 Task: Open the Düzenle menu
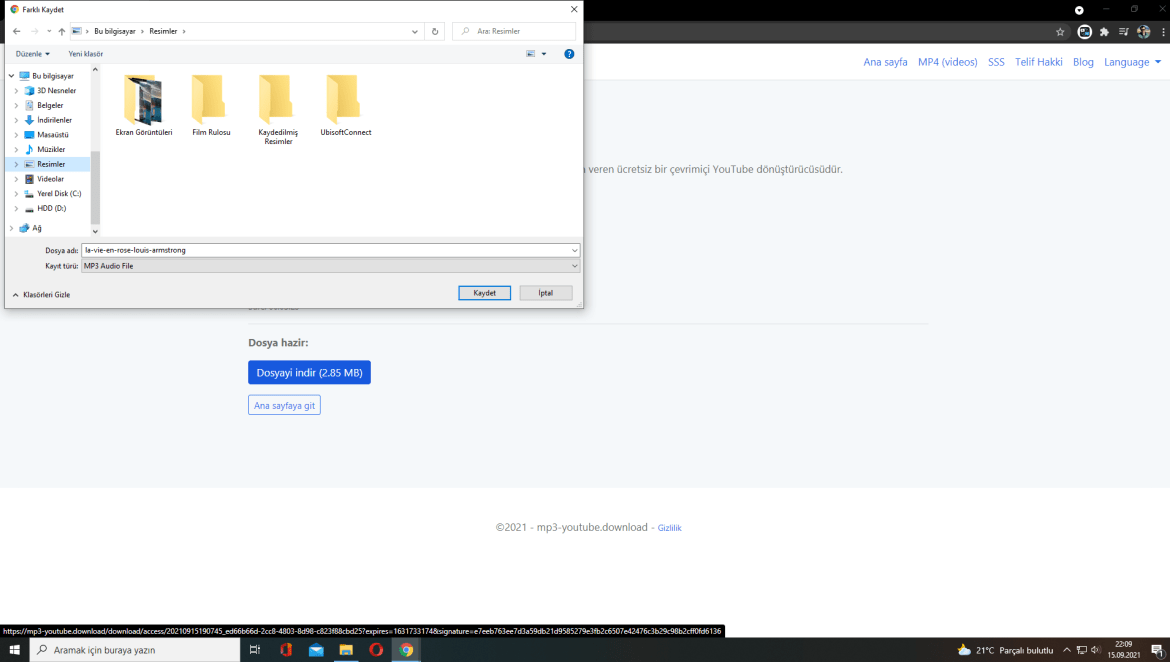(33, 54)
